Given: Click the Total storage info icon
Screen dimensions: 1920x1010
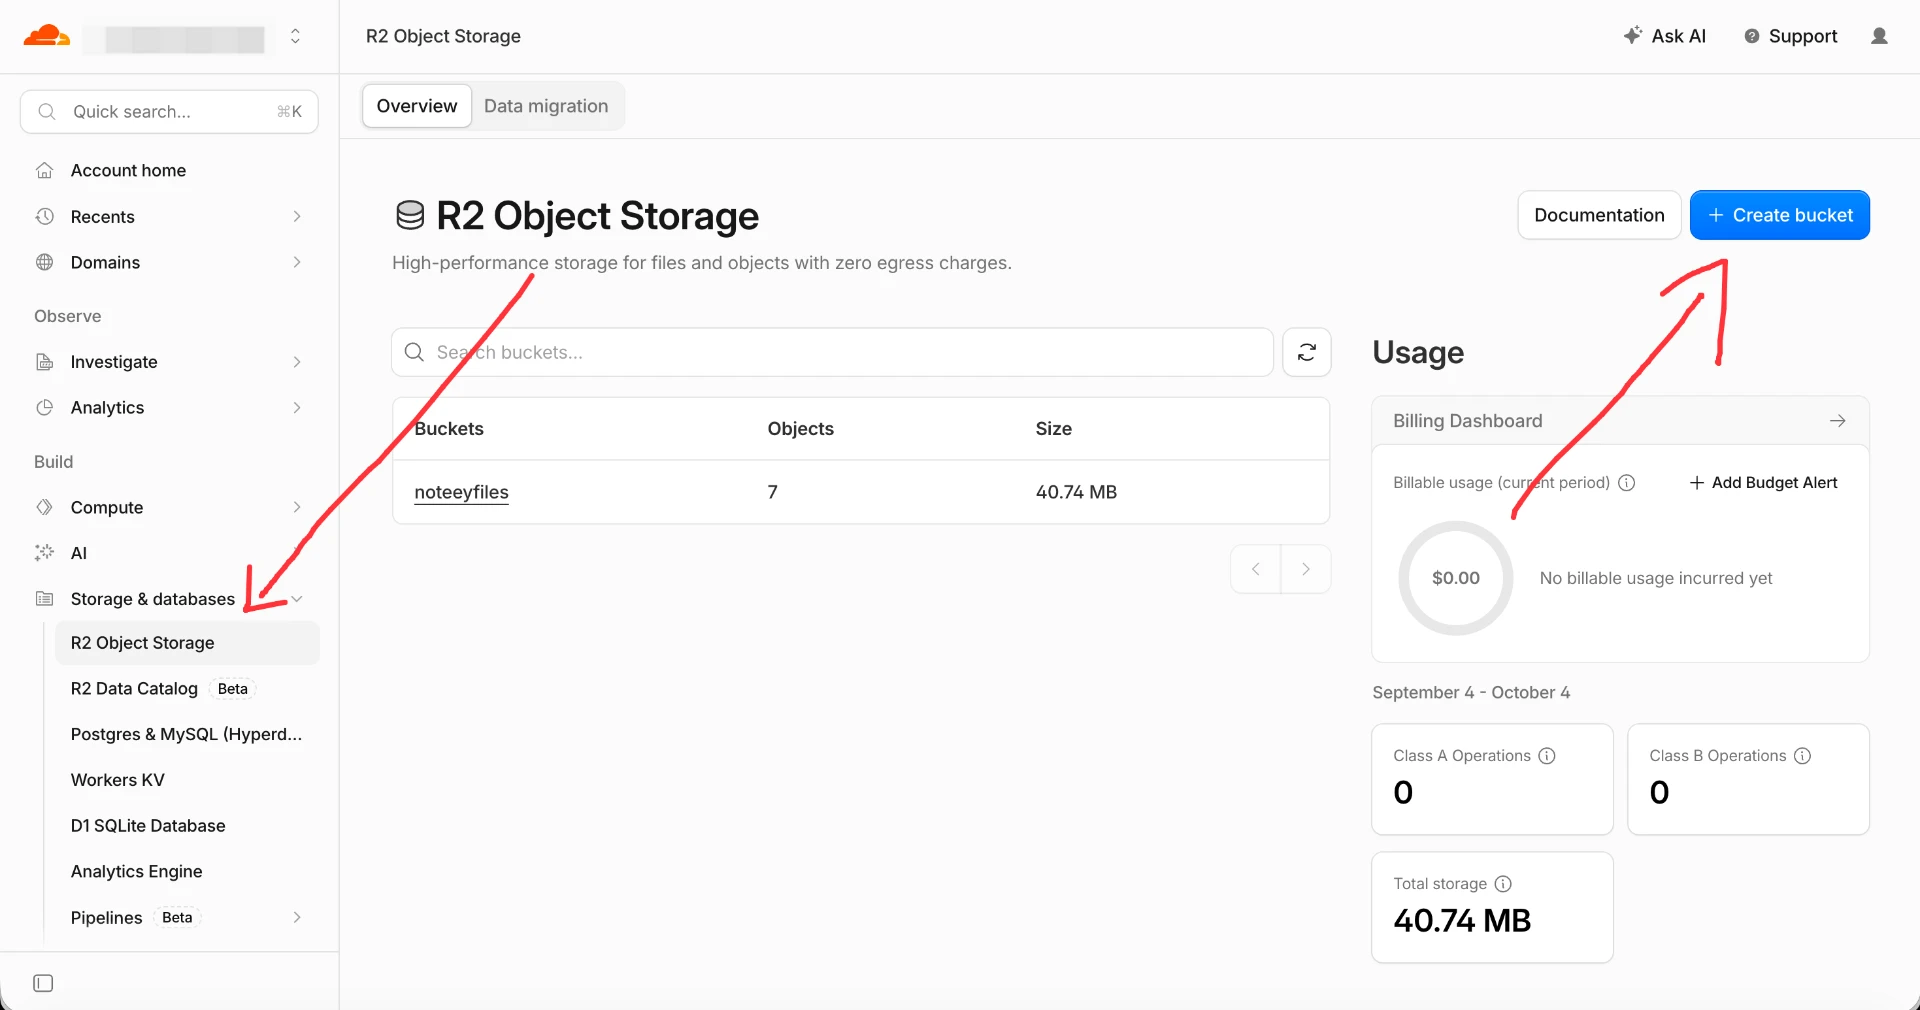Looking at the screenshot, I should [x=1502, y=884].
